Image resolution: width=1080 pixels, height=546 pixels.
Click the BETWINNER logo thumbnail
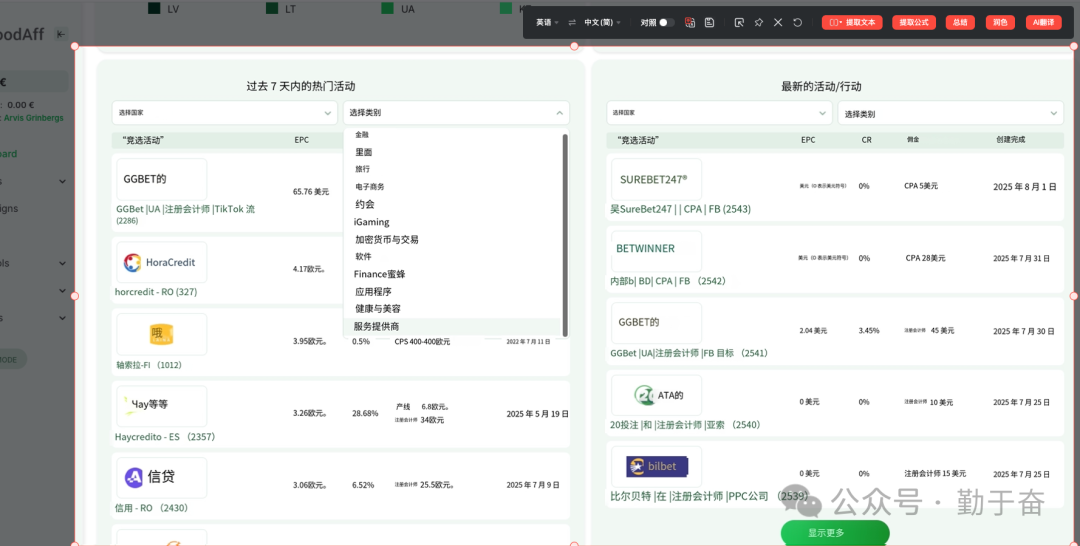656,251
